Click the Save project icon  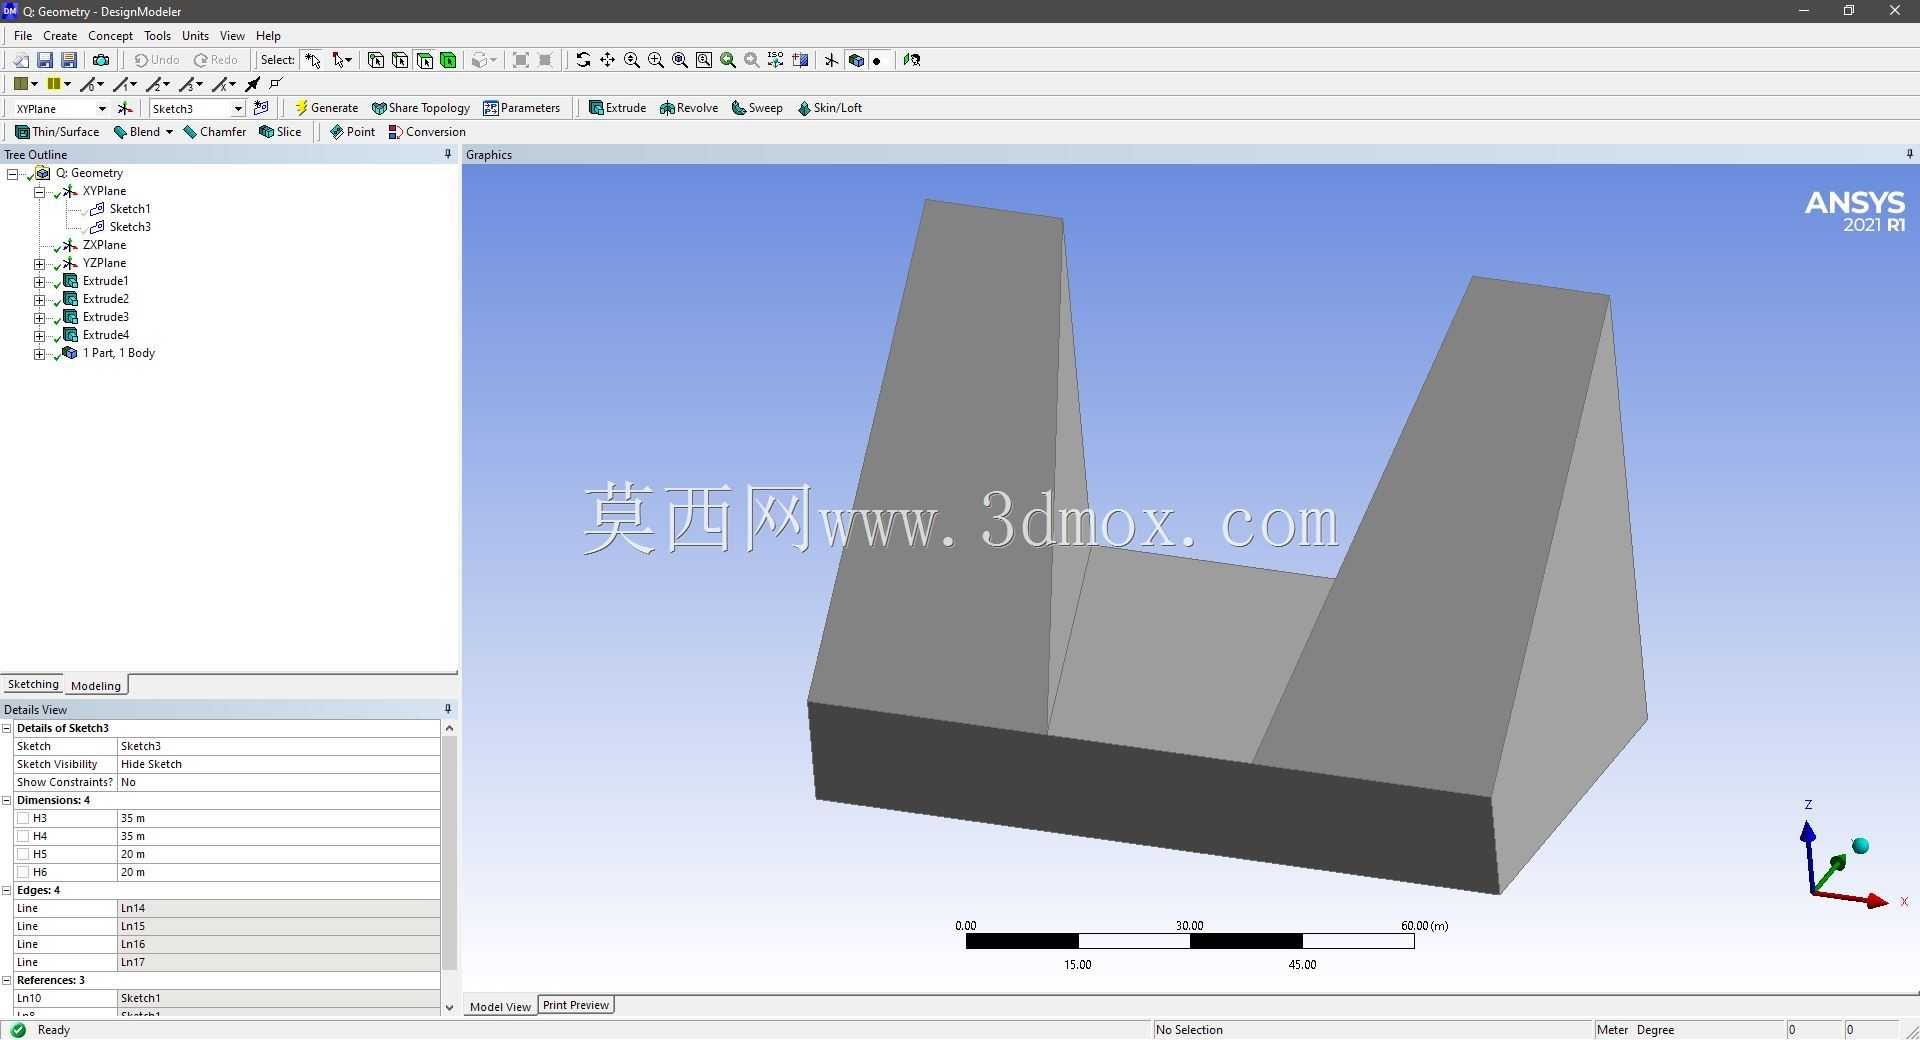click(x=45, y=60)
